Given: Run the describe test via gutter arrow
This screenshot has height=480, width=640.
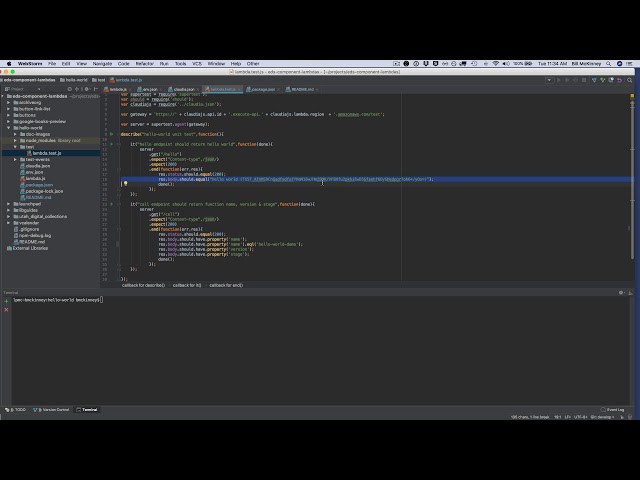Looking at the screenshot, I should point(111,134).
